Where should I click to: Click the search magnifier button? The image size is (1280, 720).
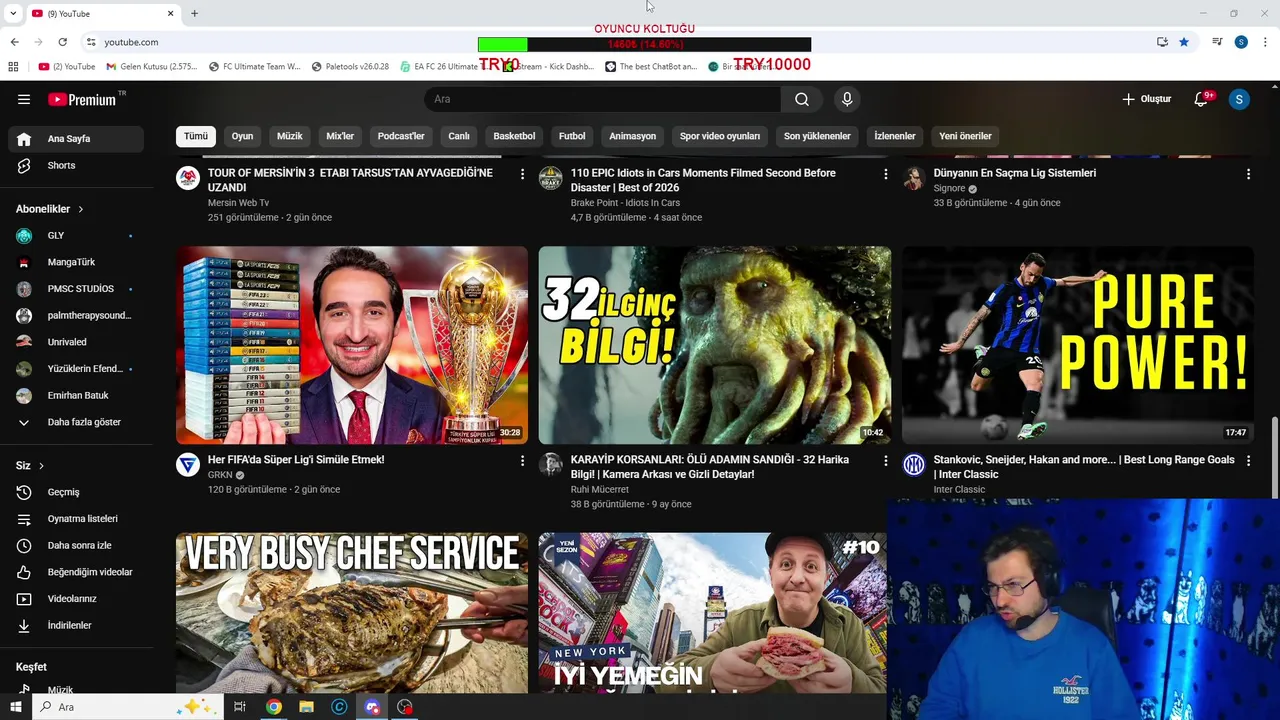point(802,99)
